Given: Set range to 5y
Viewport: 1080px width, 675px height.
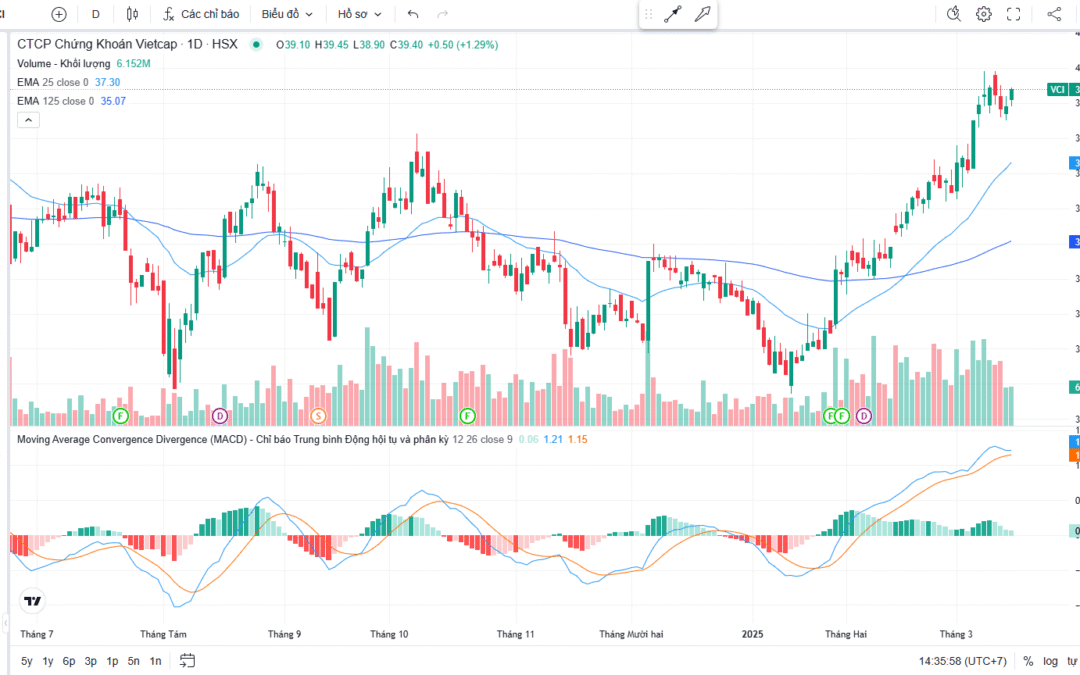Looking at the screenshot, I should [27, 661].
